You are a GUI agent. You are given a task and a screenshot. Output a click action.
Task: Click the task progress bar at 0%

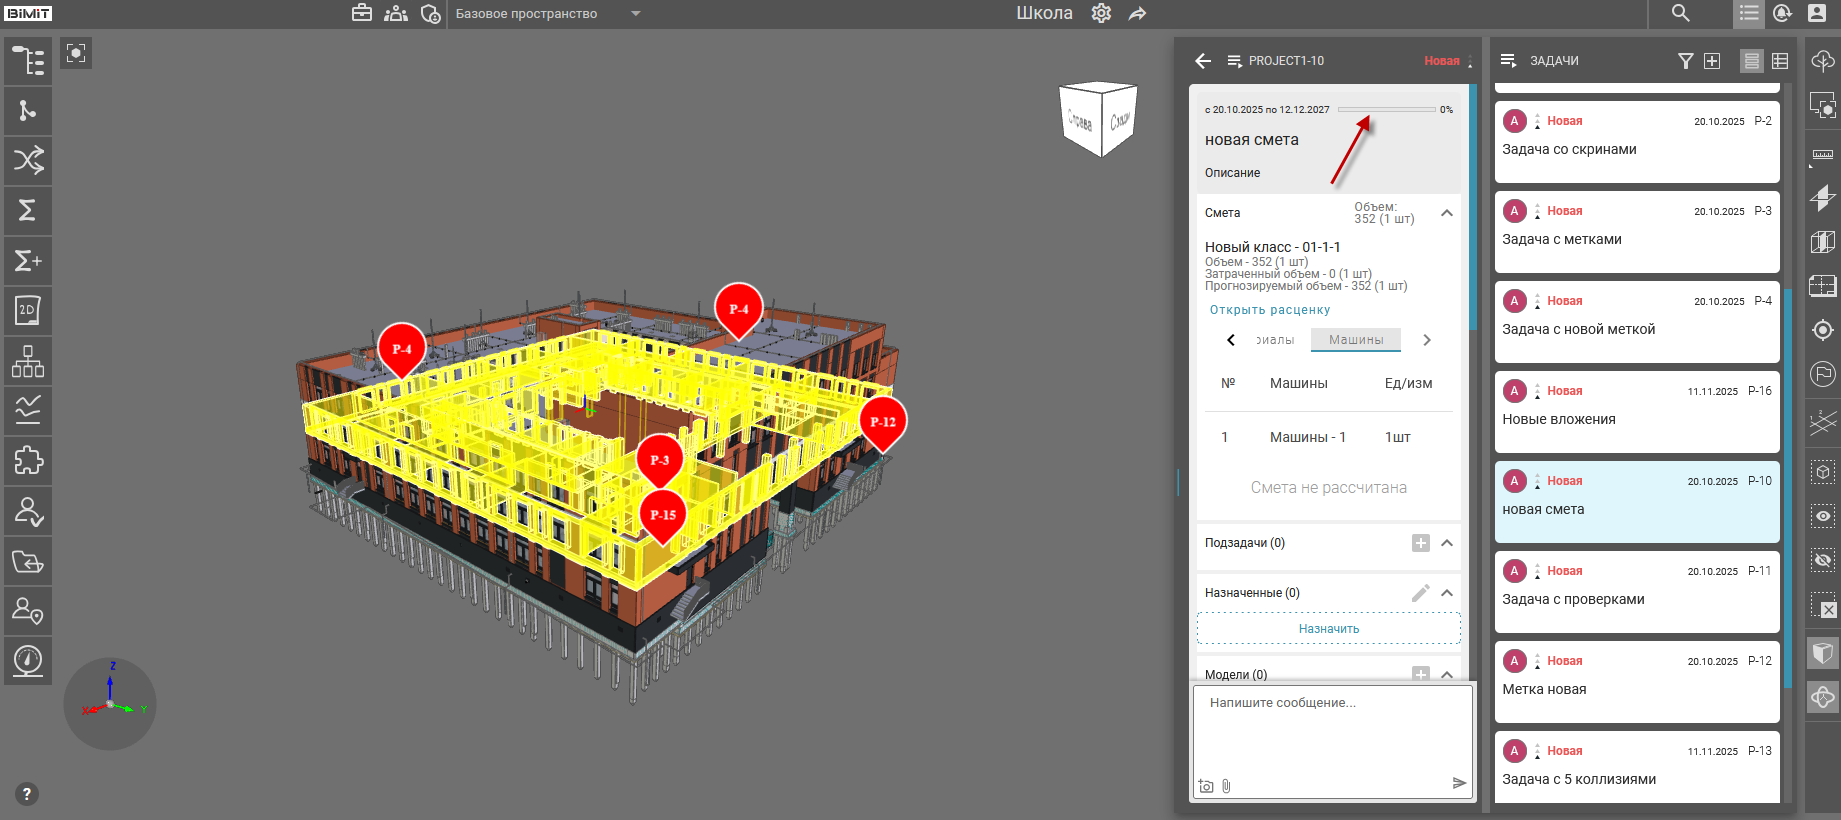(1386, 110)
